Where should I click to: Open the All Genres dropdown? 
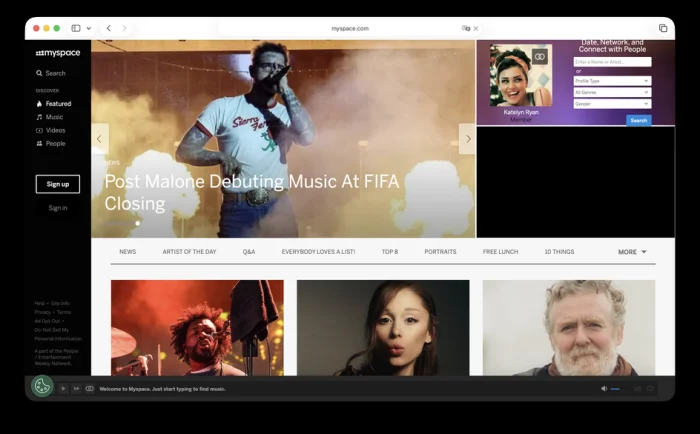pyautogui.click(x=612, y=92)
